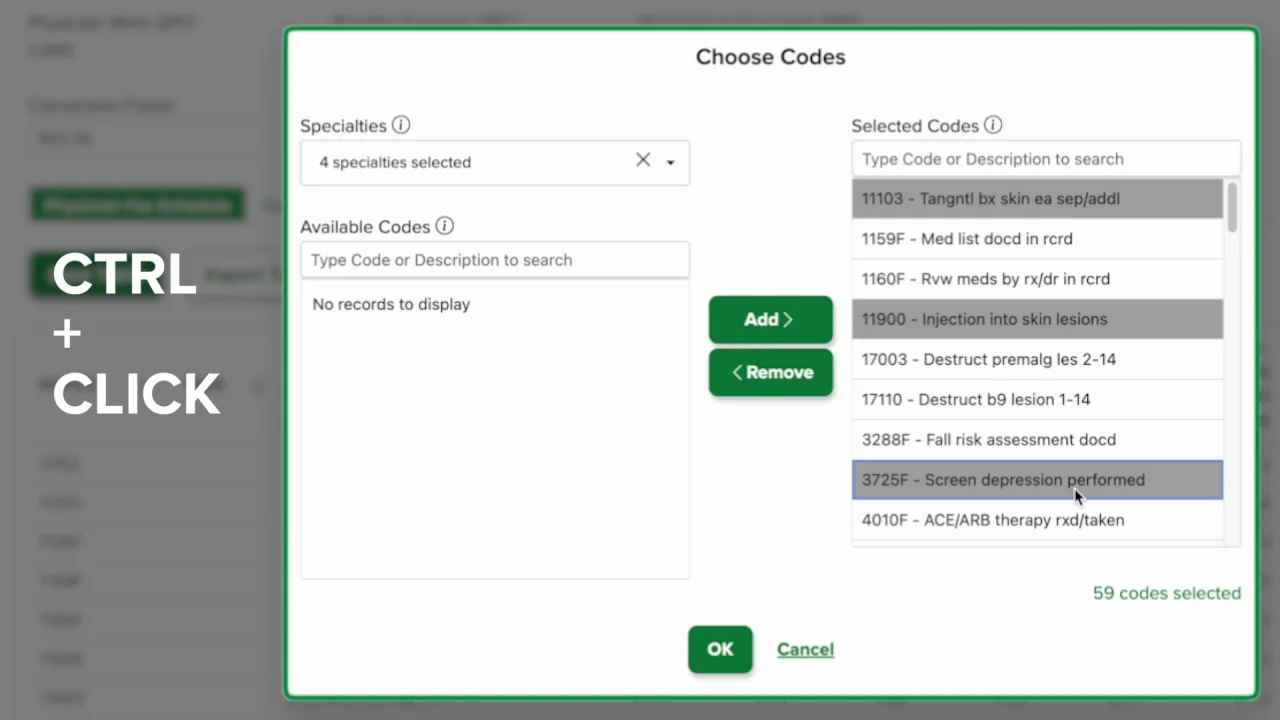Clear the selected specialties with X icon
The image size is (1280, 720).
pyautogui.click(x=643, y=160)
